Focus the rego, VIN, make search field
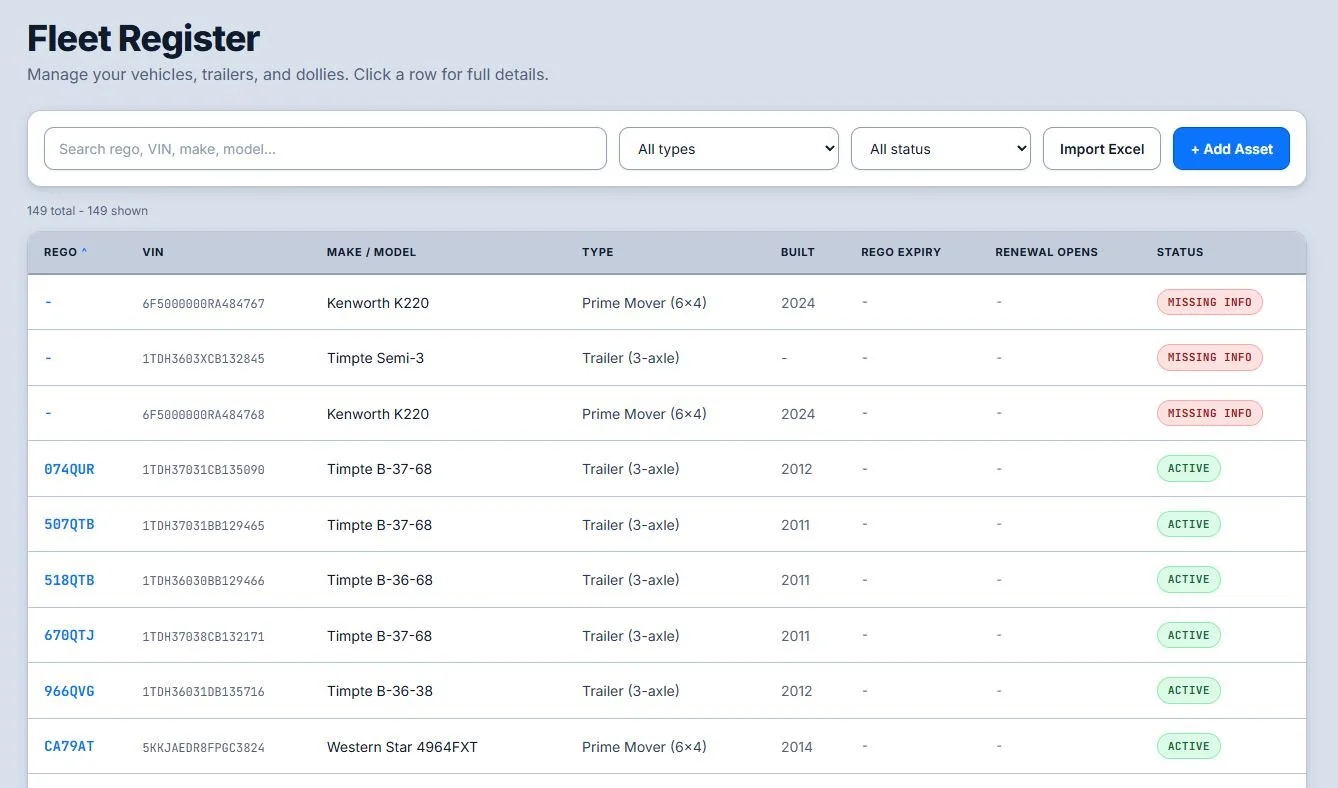Image resolution: width=1338 pixels, height=788 pixels. [x=325, y=149]
